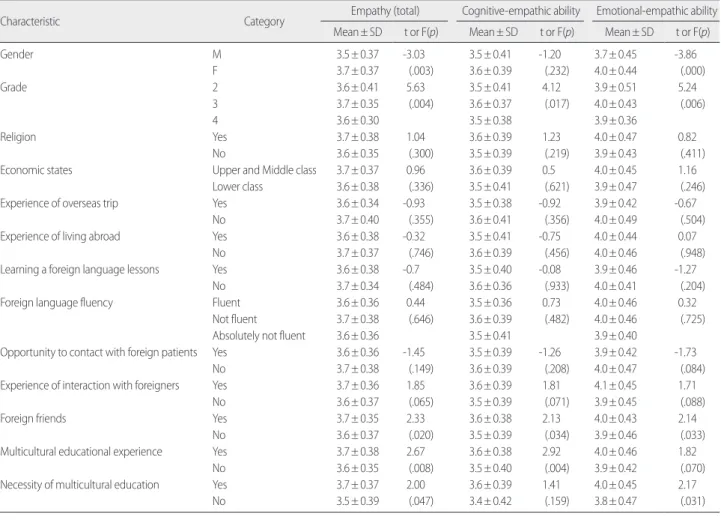Image resolution: width=721 pixels, height=520 pixels.
Task: Click the 'Grade' row label
Action: tap(13, 87)
